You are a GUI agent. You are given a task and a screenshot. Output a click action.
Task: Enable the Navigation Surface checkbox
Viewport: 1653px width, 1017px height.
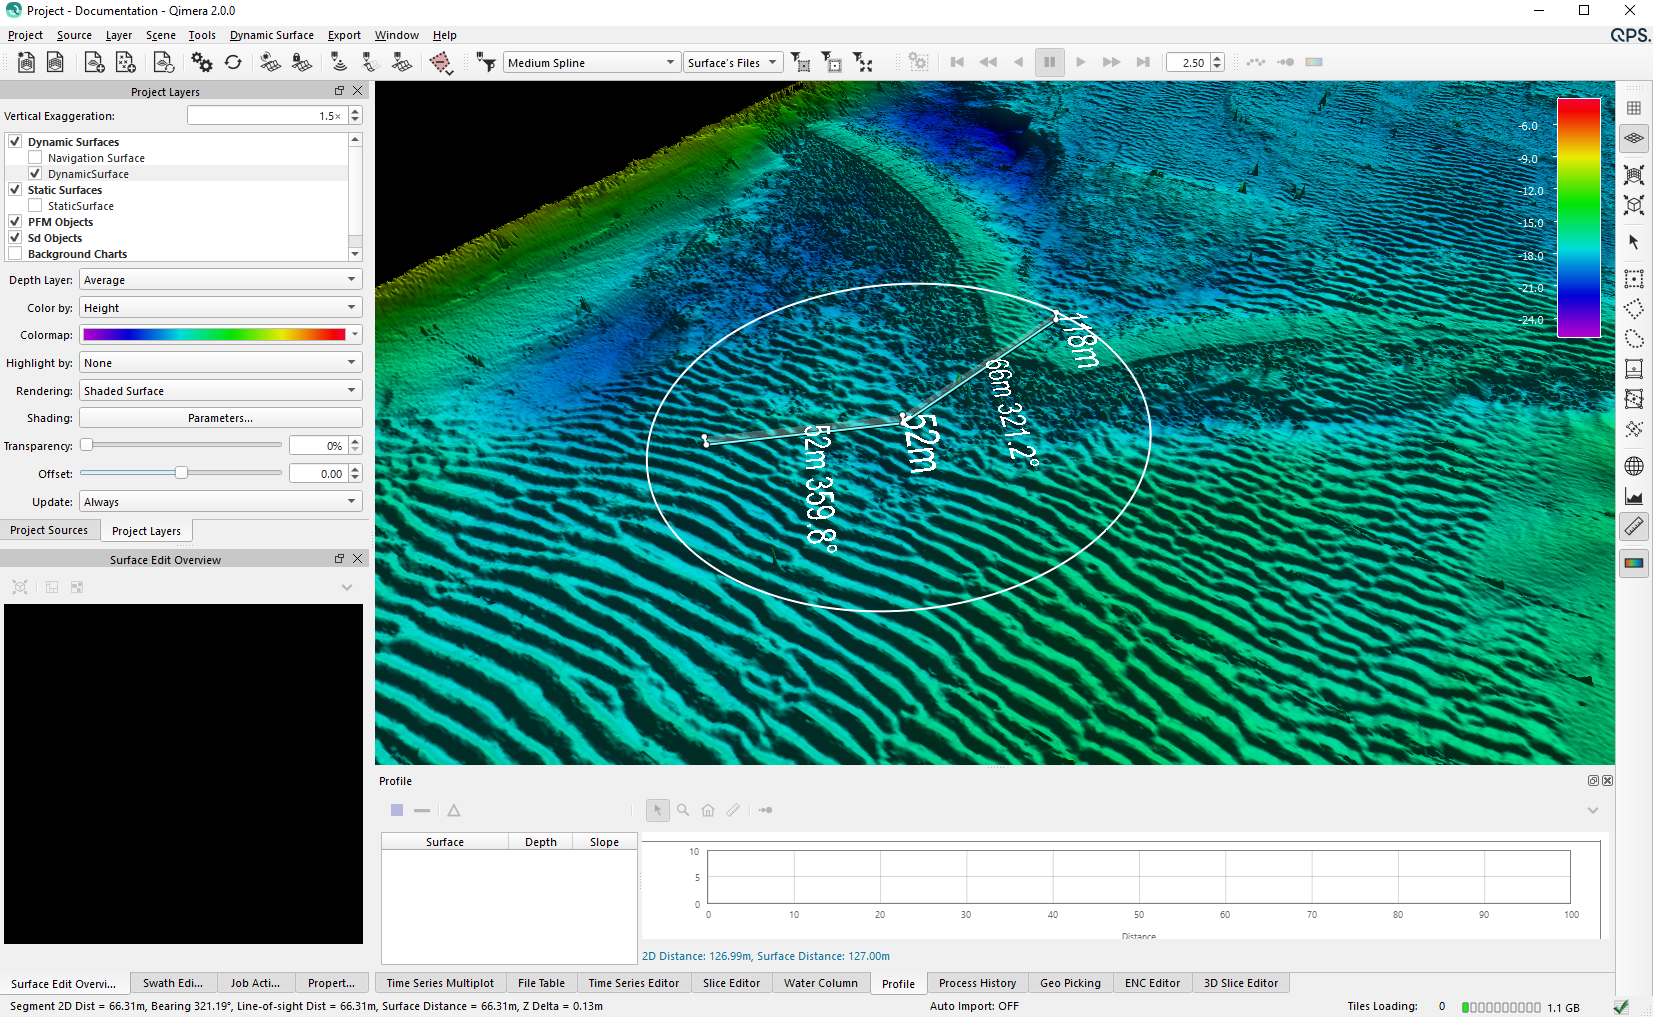coord(35,158)
